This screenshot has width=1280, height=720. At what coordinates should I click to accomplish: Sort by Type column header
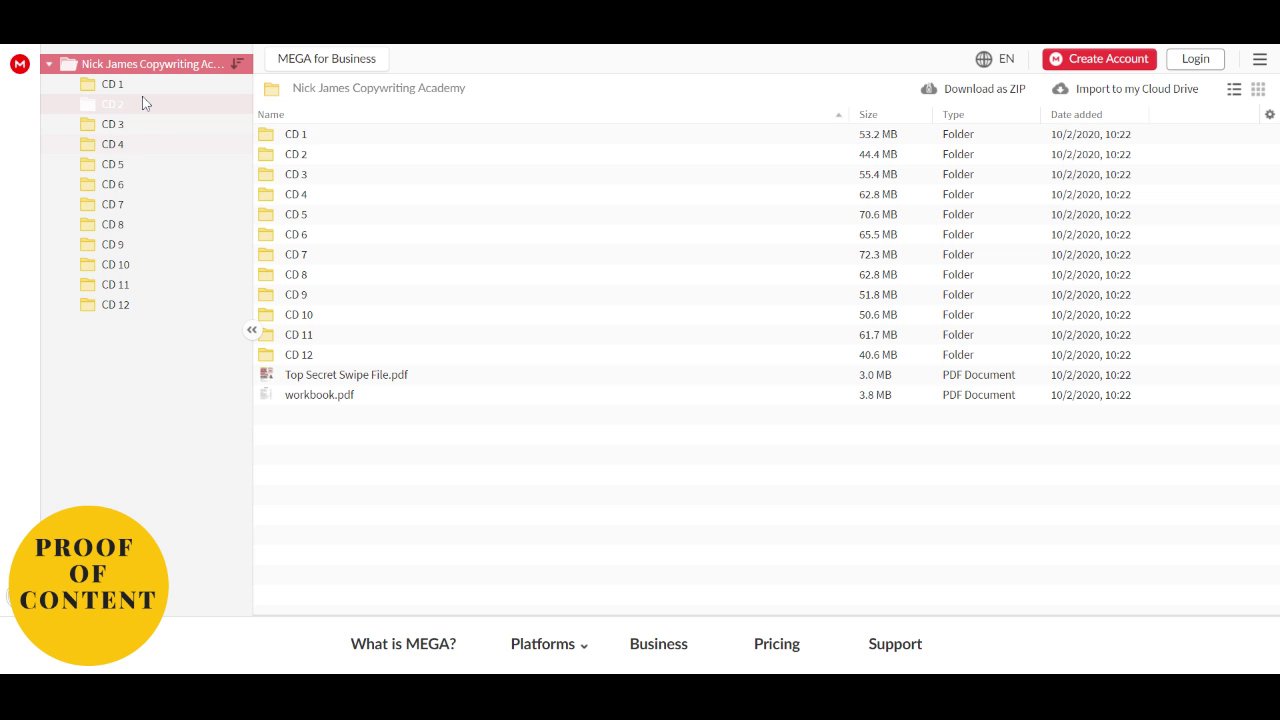(953, 114)
